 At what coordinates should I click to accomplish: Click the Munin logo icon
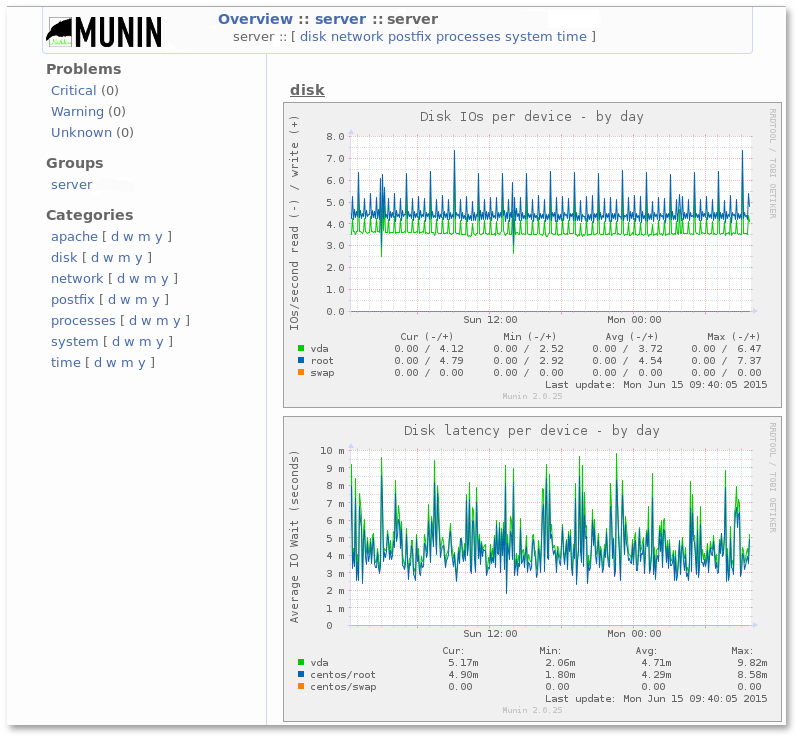pyautogui.click(x=104, y=32)
